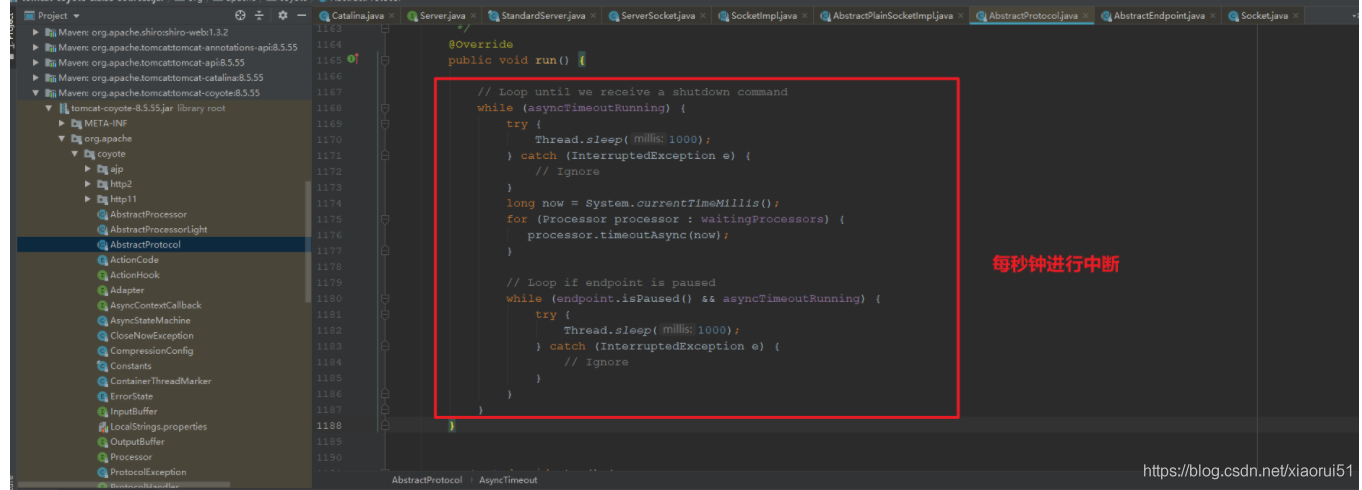Toggle fold marker at while loop line 1168

tap(385, 108)
